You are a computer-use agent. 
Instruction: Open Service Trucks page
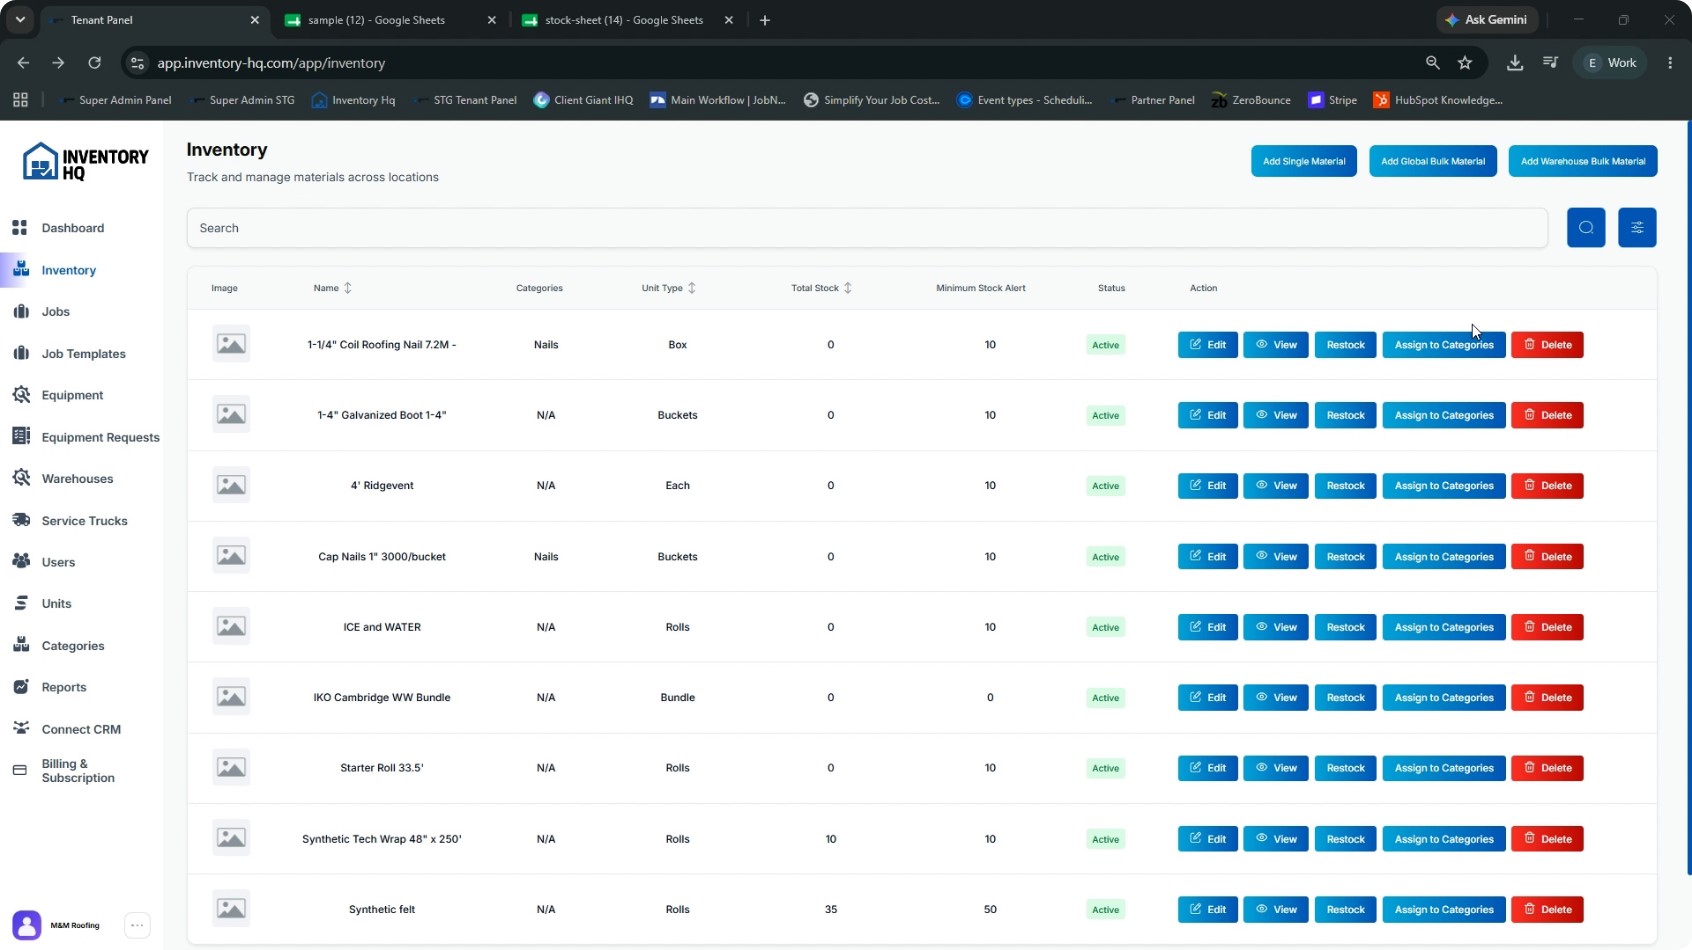tap(84, 521)
